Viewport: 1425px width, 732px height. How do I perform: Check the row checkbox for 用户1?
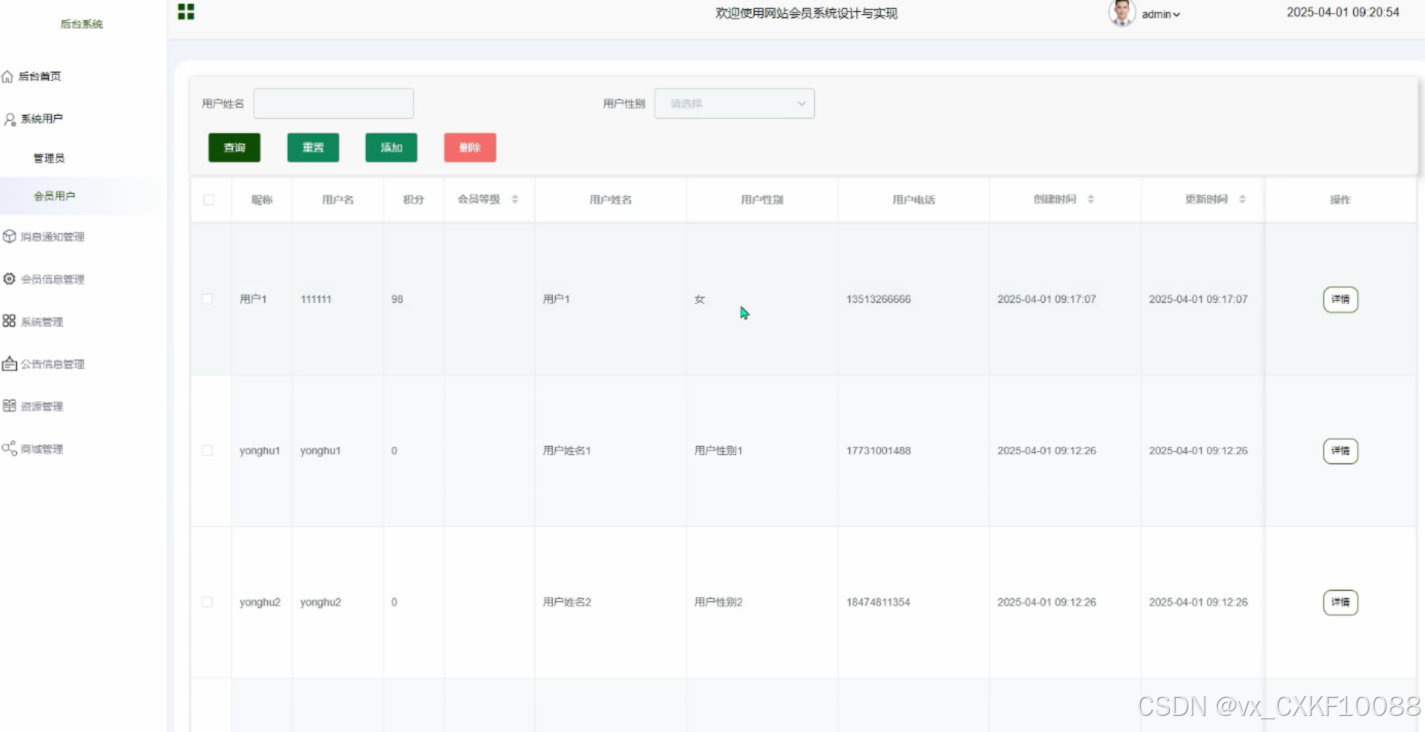tap(208, 299)
